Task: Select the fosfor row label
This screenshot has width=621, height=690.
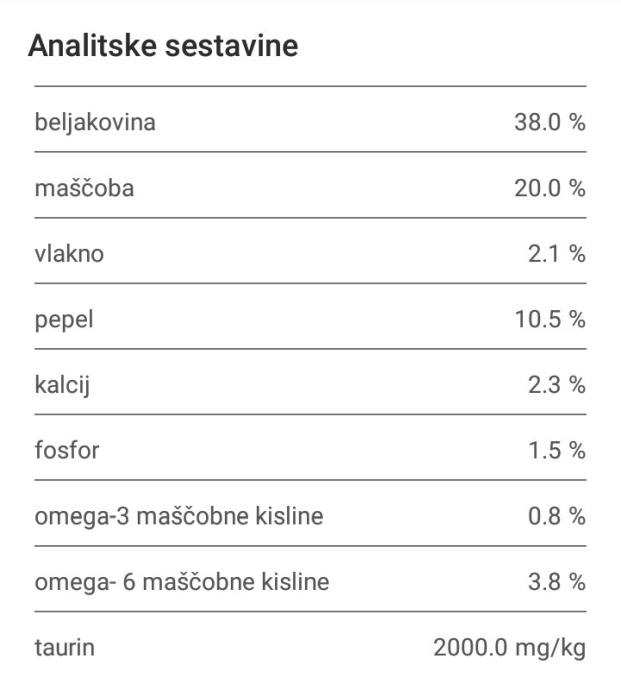Action: click(x=67, y=450)
